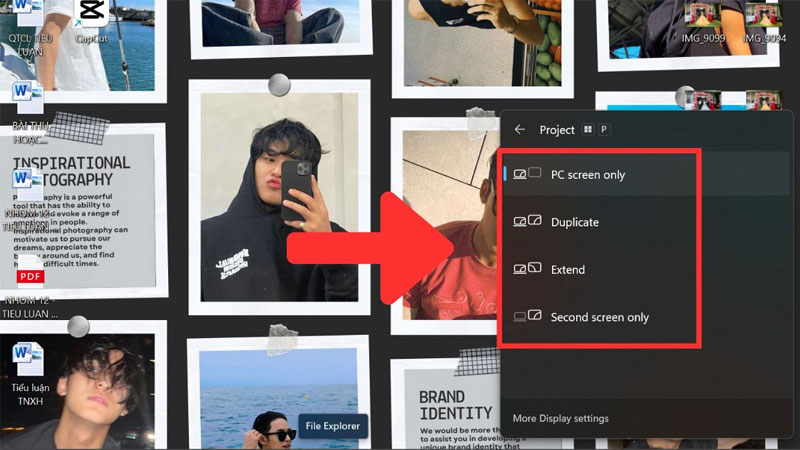Select the IMG_9099 image thumbnail

(x=703, y=23)
